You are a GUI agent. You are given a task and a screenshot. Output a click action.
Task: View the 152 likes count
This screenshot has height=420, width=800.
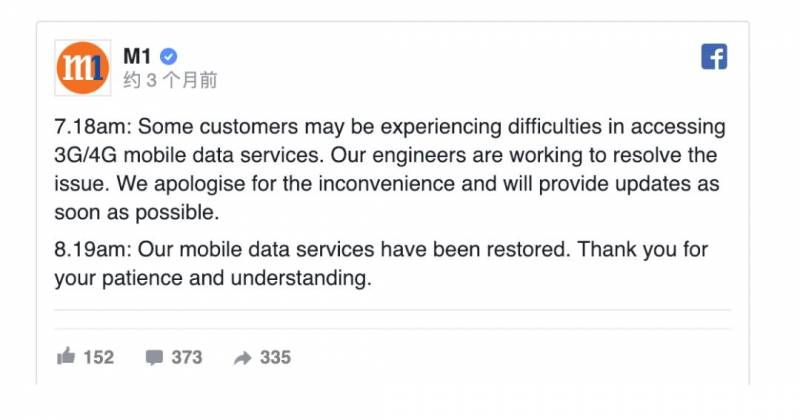[98, 357]
